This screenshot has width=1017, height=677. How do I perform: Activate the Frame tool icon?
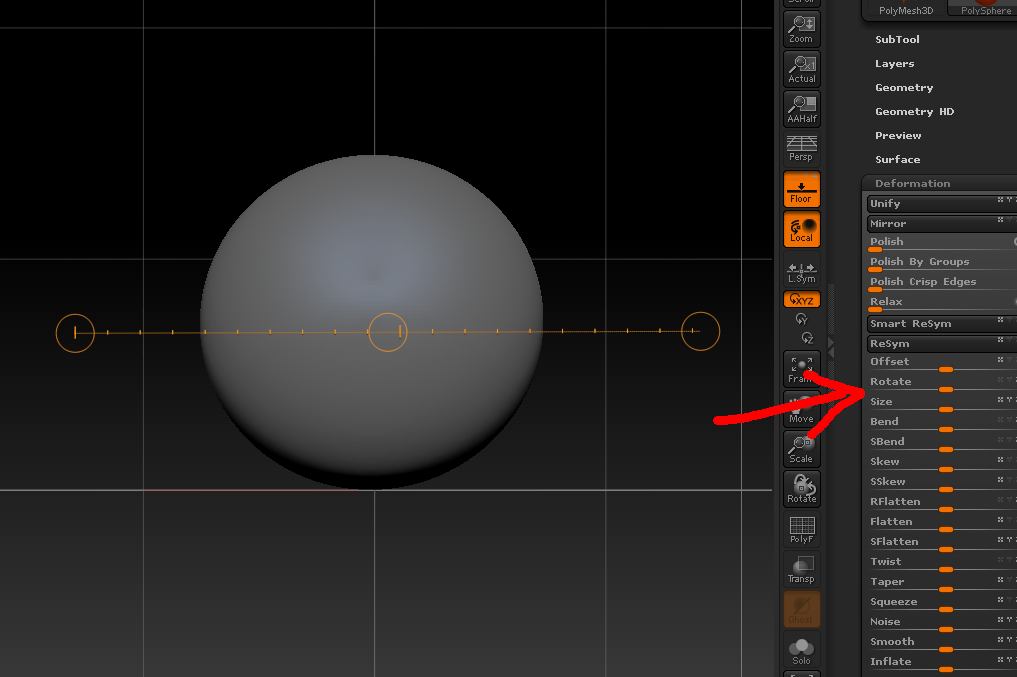pos(800,370)
